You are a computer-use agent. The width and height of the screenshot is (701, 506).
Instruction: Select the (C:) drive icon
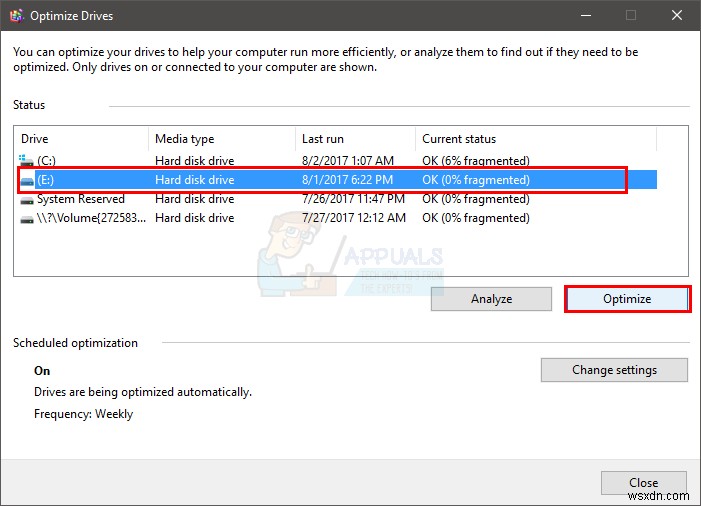(26, 160)
